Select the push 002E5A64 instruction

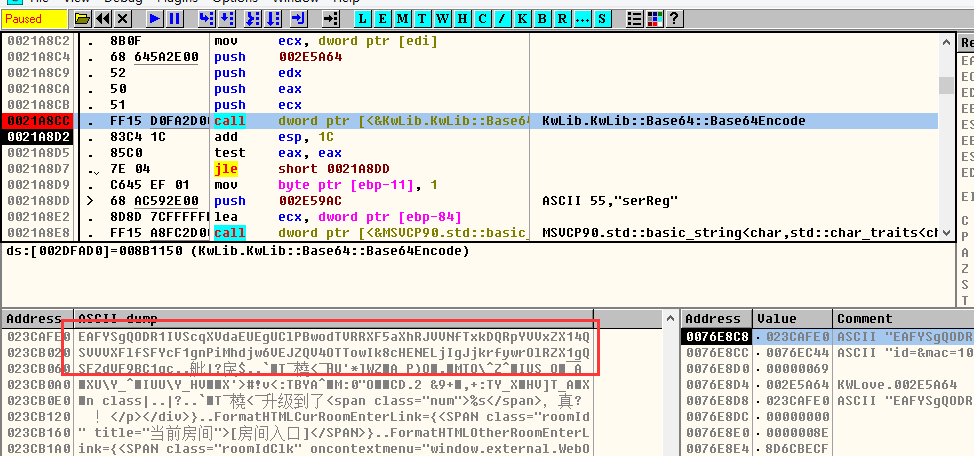pyautogui.click(x=278, y=57)
